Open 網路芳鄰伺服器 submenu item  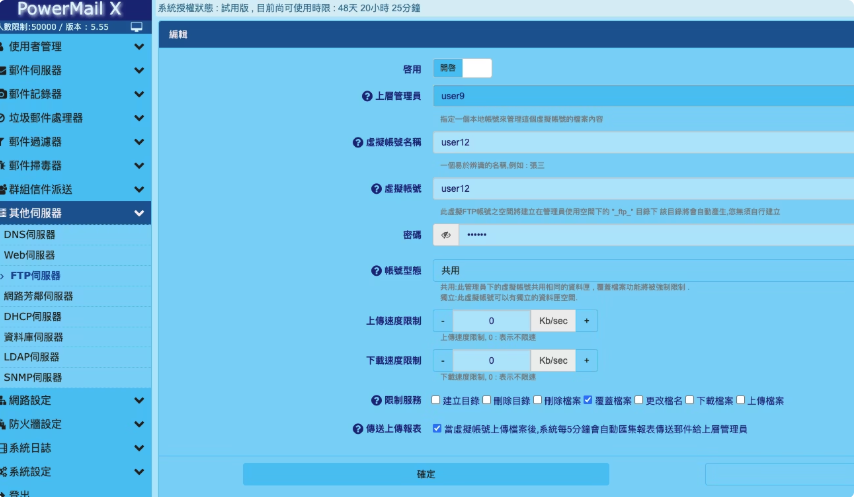(75, 296)
